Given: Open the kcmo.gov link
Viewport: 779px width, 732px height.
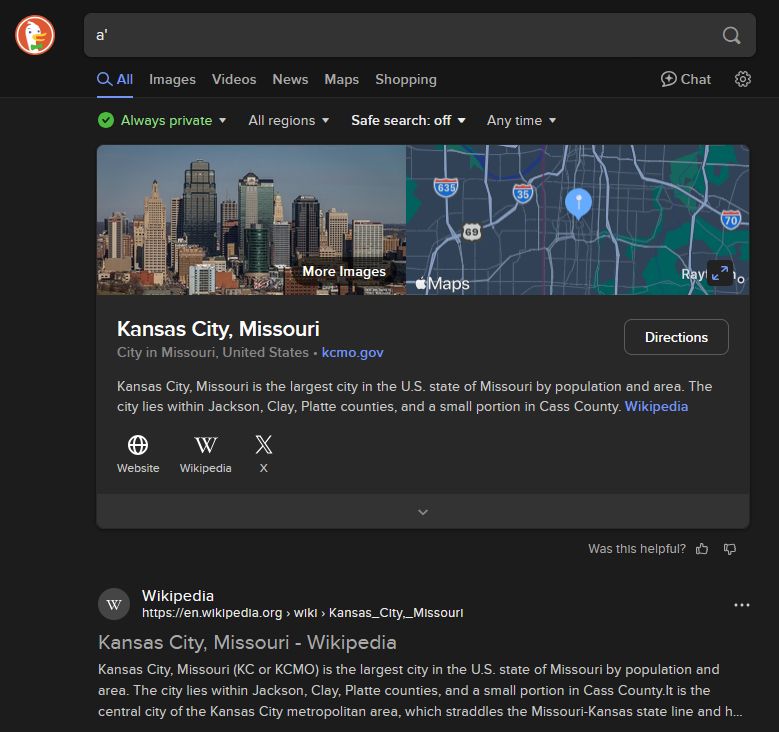Looking at the screenshot, I should coord(352,352).
